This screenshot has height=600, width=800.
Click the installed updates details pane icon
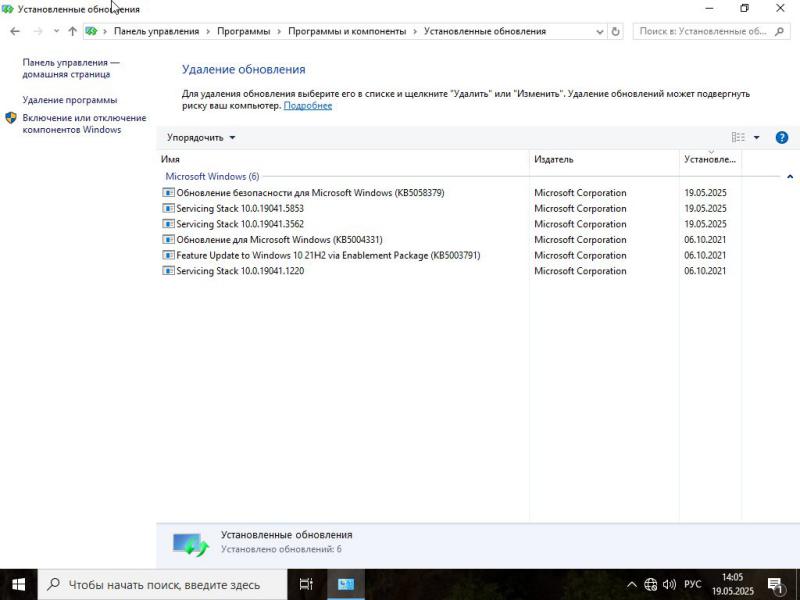coord(191,544)
